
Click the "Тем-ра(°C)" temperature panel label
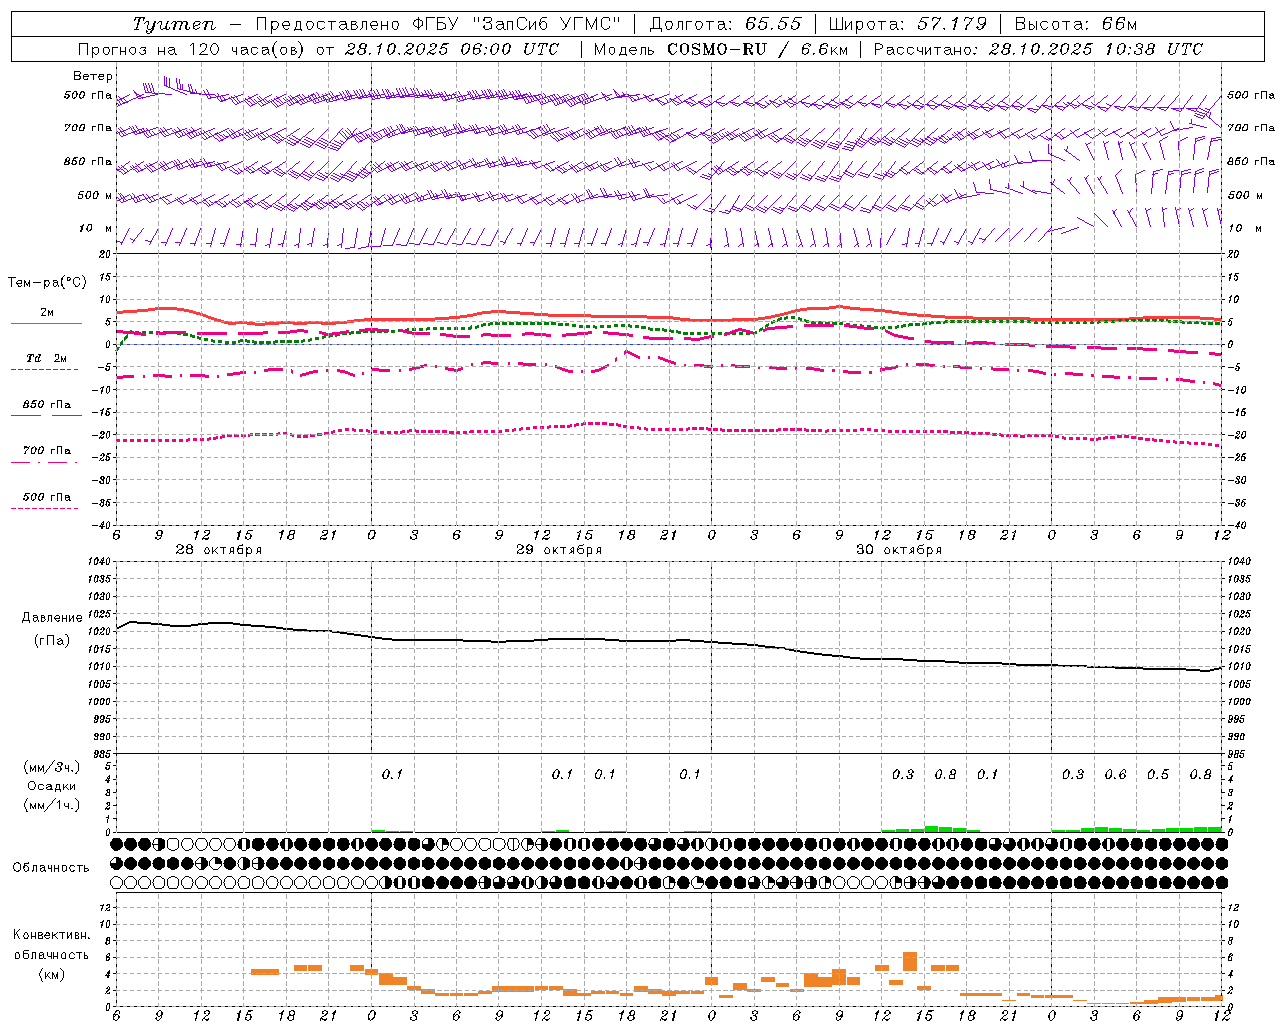pyautogui.click(x=47, y=283)
